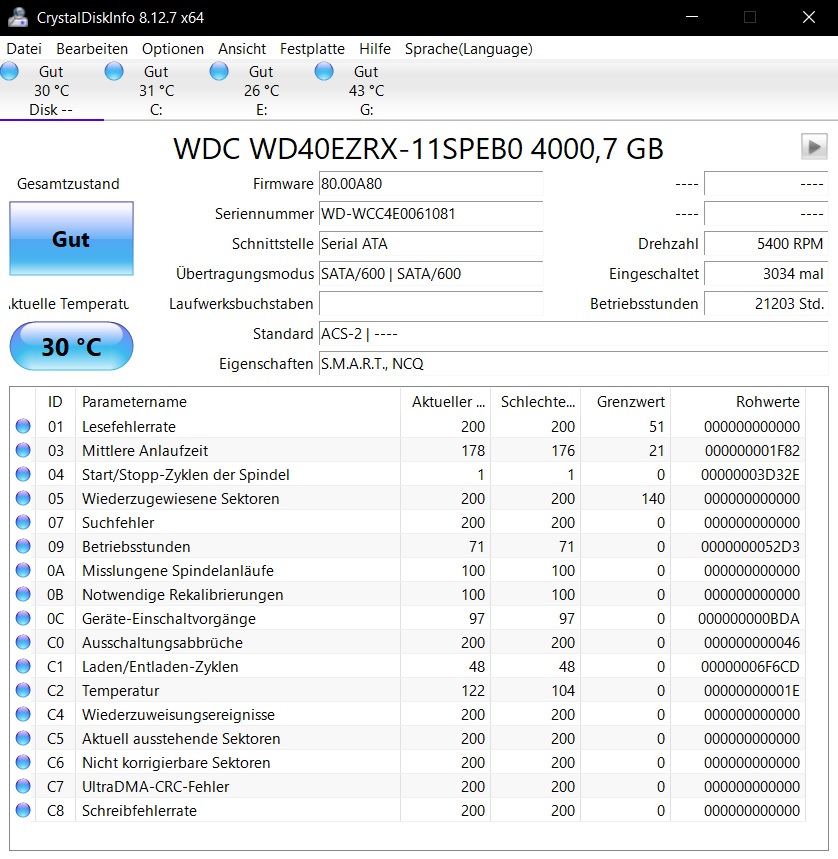Screen dimensions: 838x859
Task: Click the Betriebsstunden value 21203 Std.
Action: tap(766, 303)
